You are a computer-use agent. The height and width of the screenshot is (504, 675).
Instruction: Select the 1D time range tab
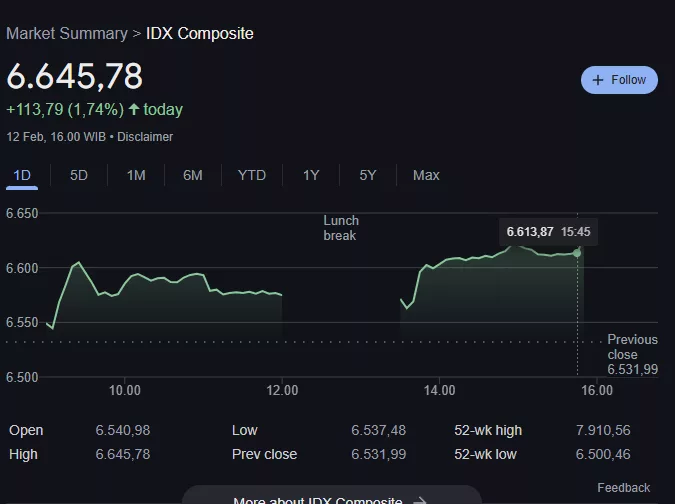pos(22,175)
